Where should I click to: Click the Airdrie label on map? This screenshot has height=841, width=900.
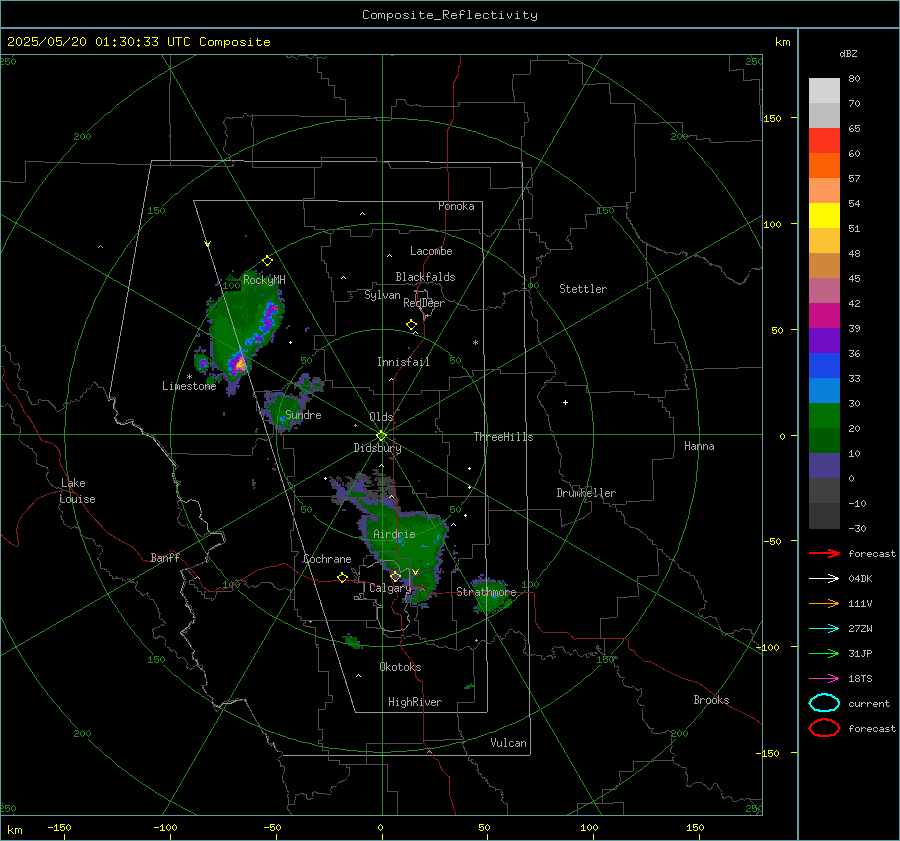(394, 534)
